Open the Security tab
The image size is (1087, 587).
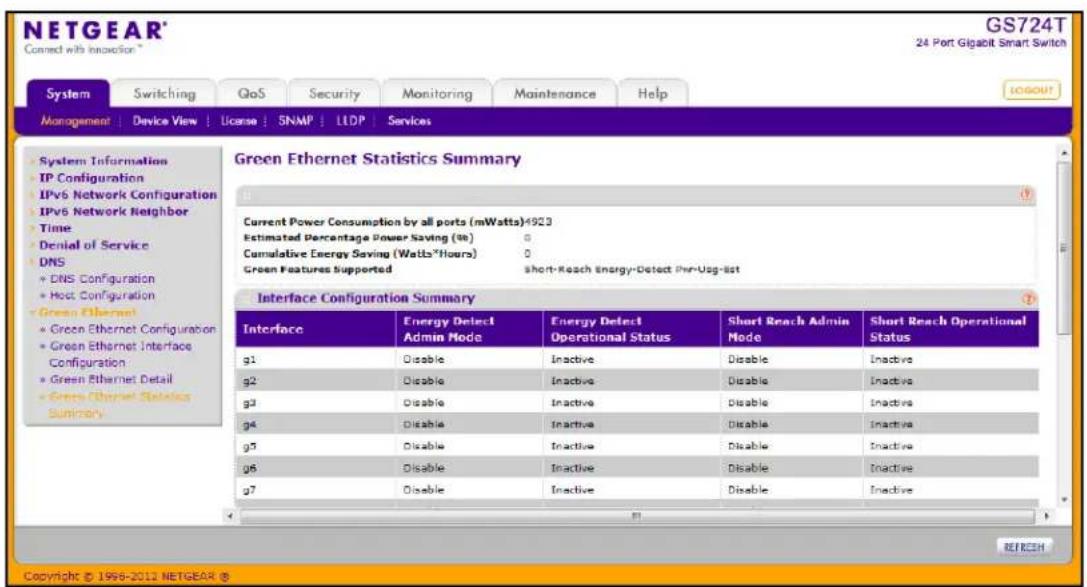coord(334,94)
